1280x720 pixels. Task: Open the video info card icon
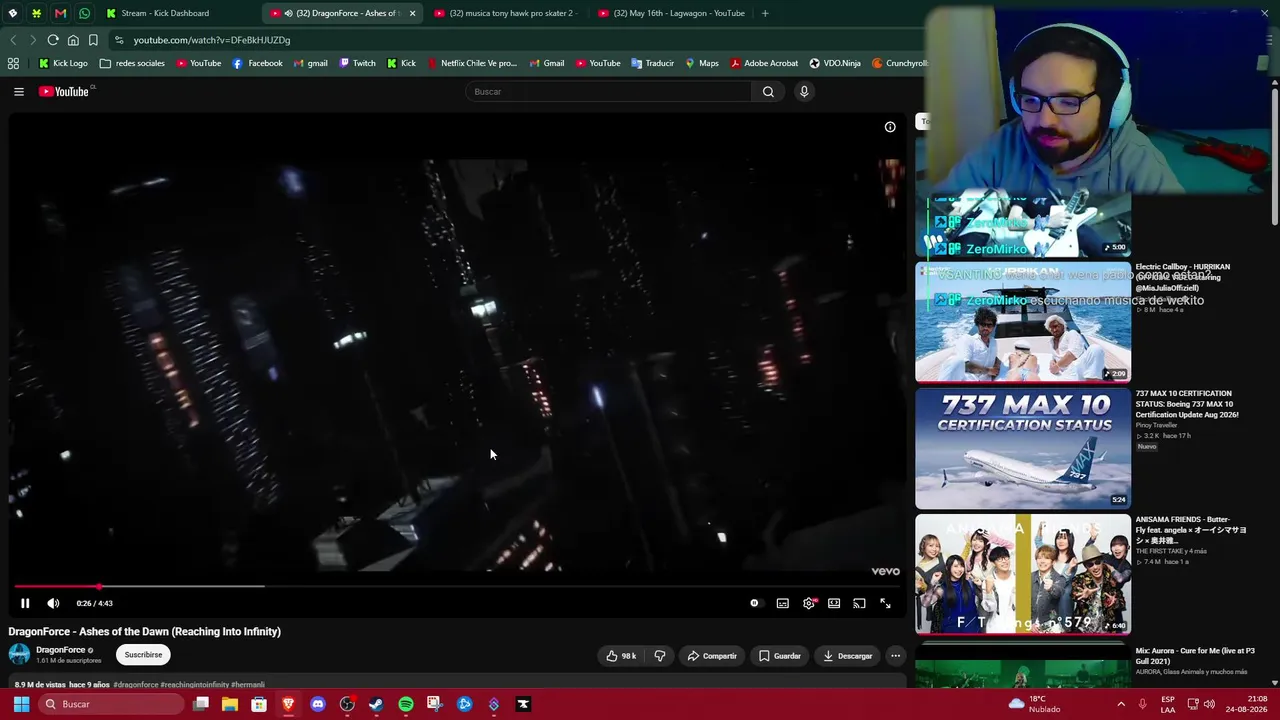890,127
